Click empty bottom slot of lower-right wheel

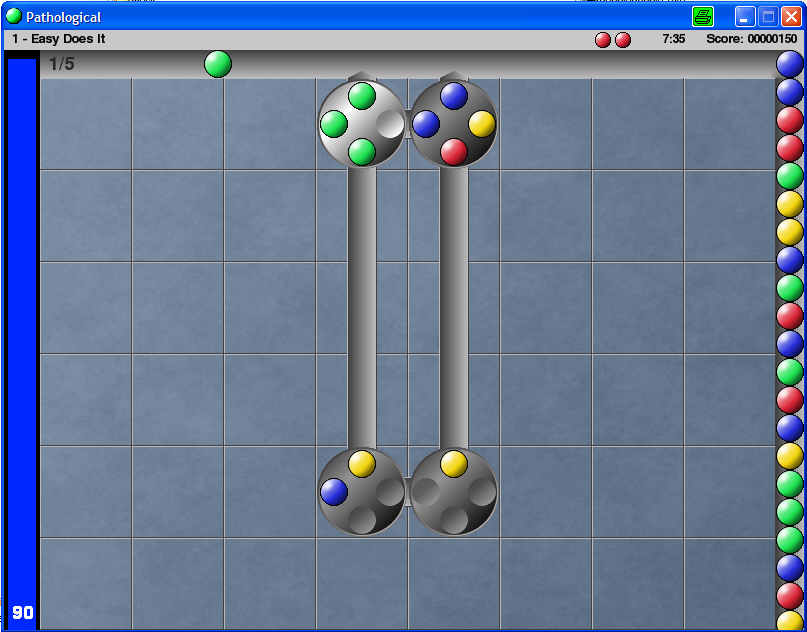(x=454, y=520)
